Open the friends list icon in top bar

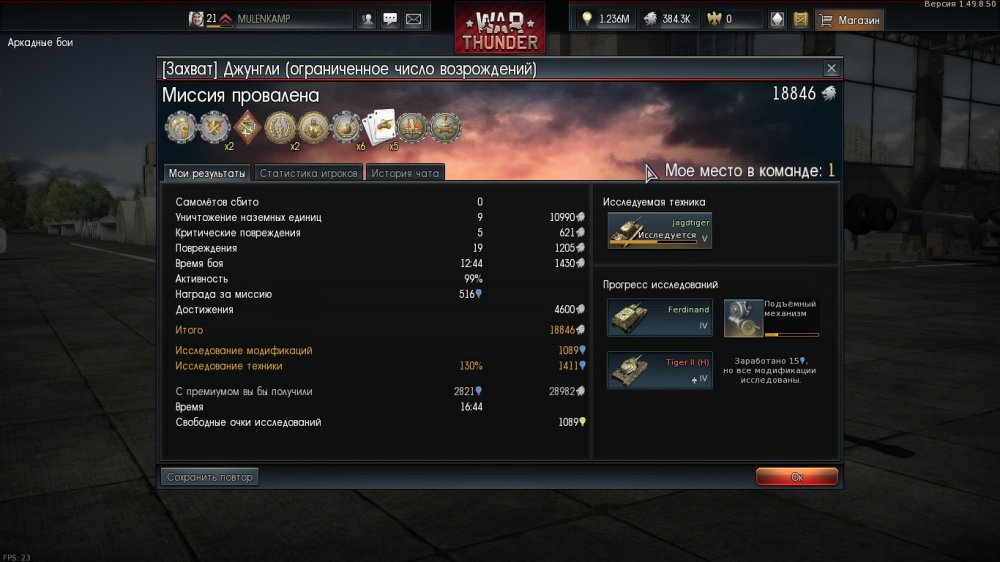coord(367,19)
